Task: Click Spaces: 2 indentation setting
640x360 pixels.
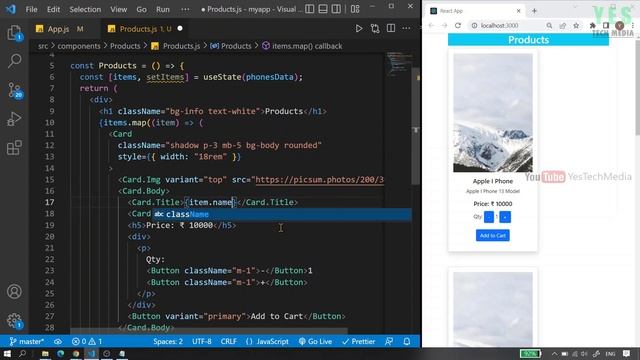Action: [x=168, y=342]
